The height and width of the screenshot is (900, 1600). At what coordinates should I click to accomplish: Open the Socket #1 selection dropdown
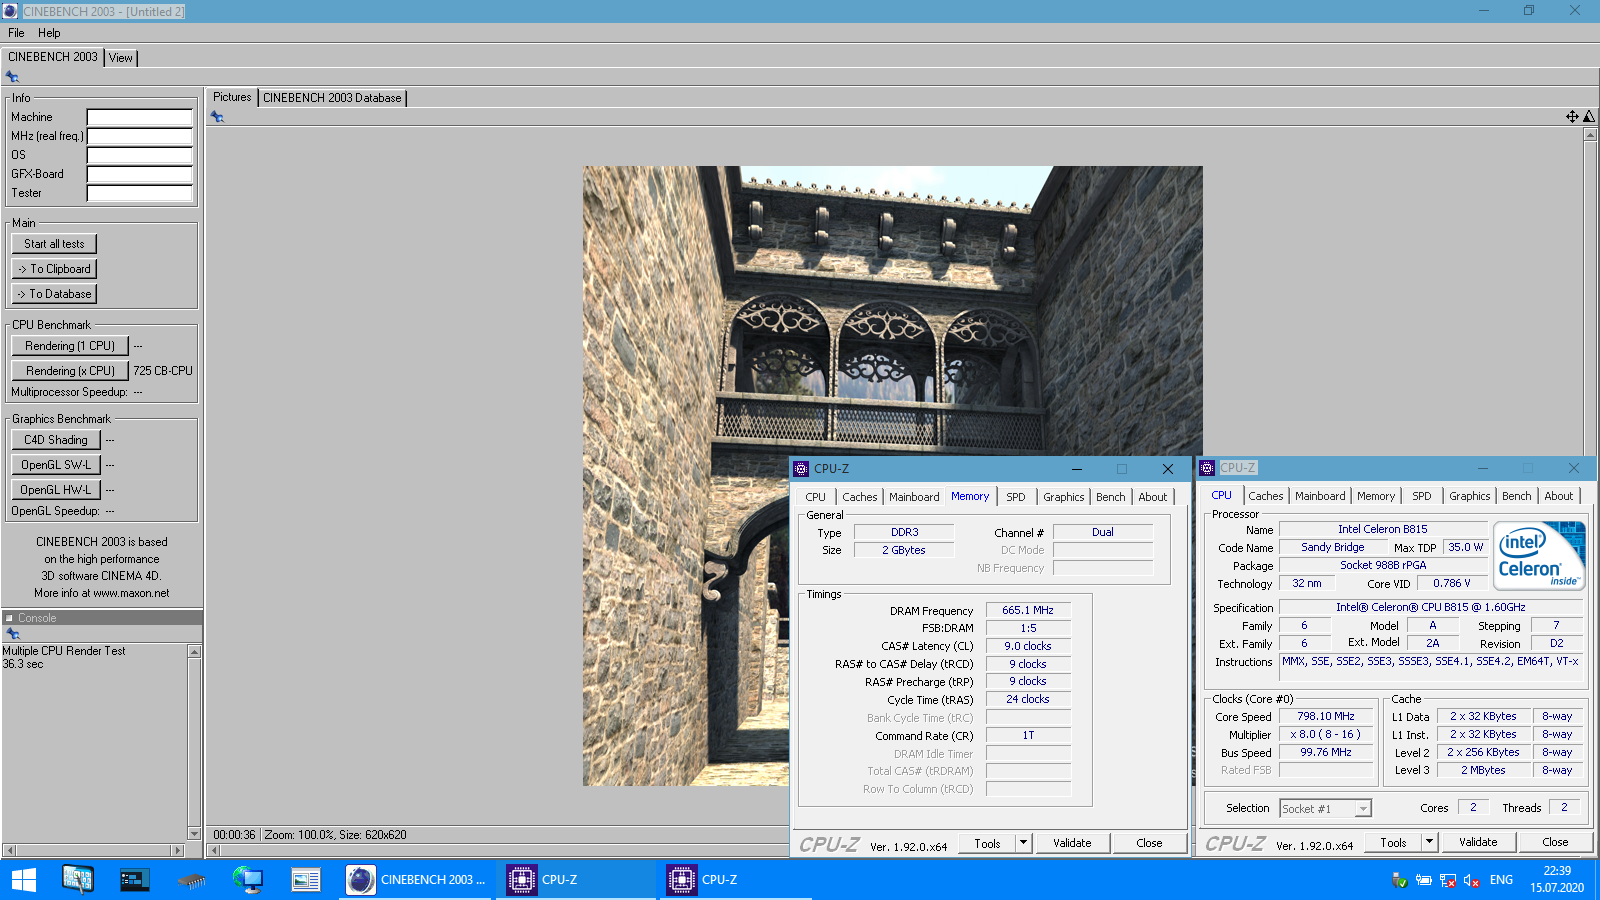(x=1363, y=809)
